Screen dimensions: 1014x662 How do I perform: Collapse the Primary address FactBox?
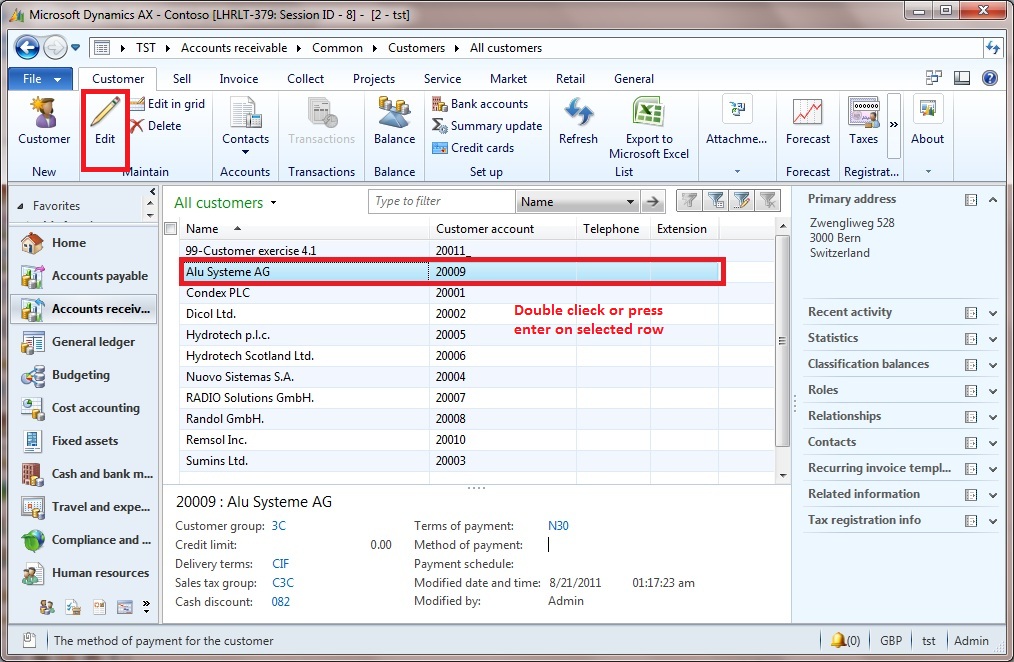coord(993,200)
